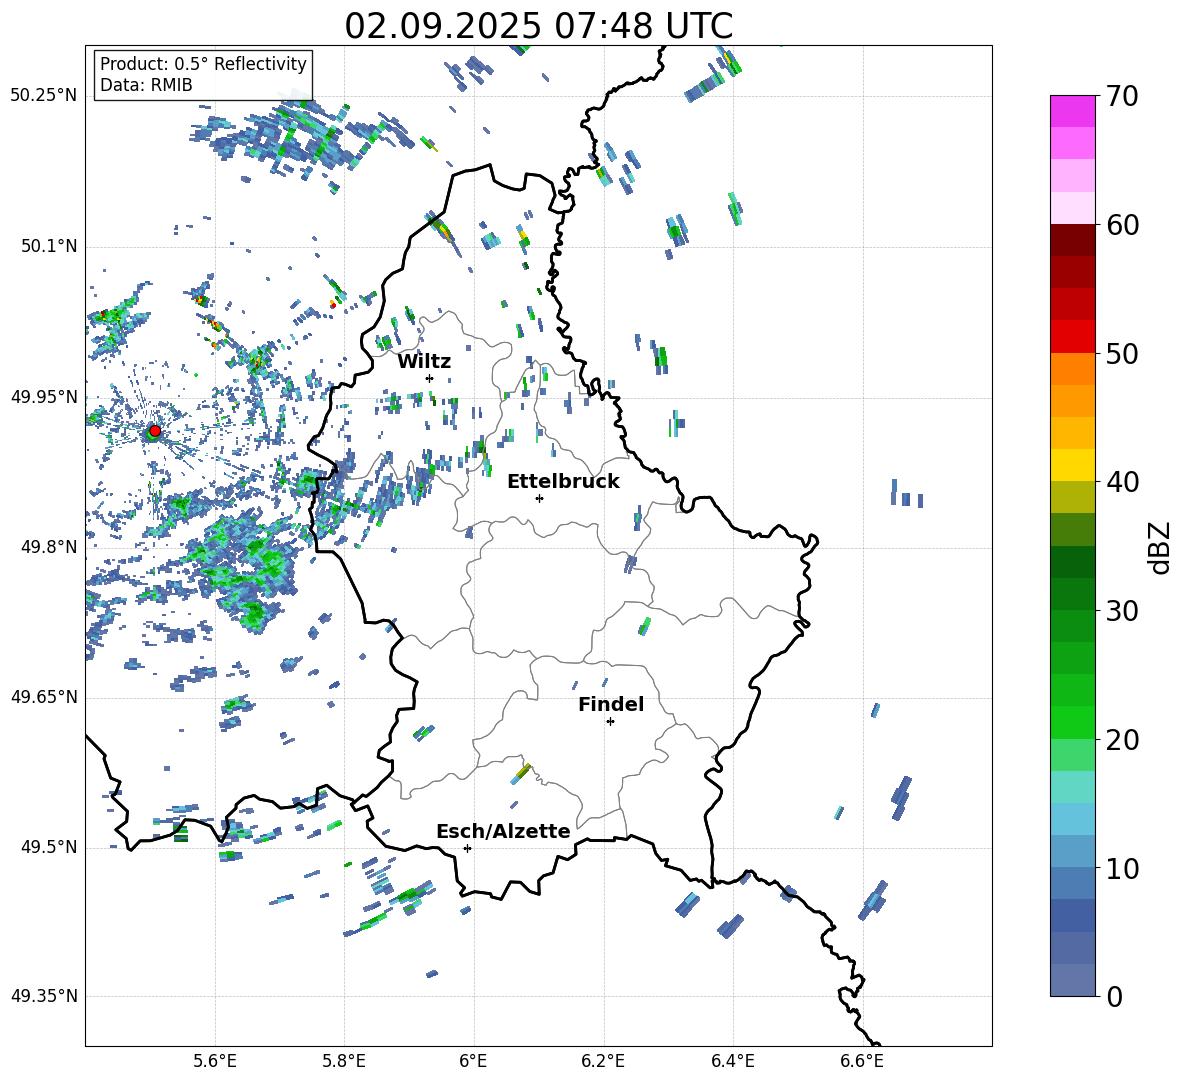Click the colorbar tick label 10

[1123, 869]
